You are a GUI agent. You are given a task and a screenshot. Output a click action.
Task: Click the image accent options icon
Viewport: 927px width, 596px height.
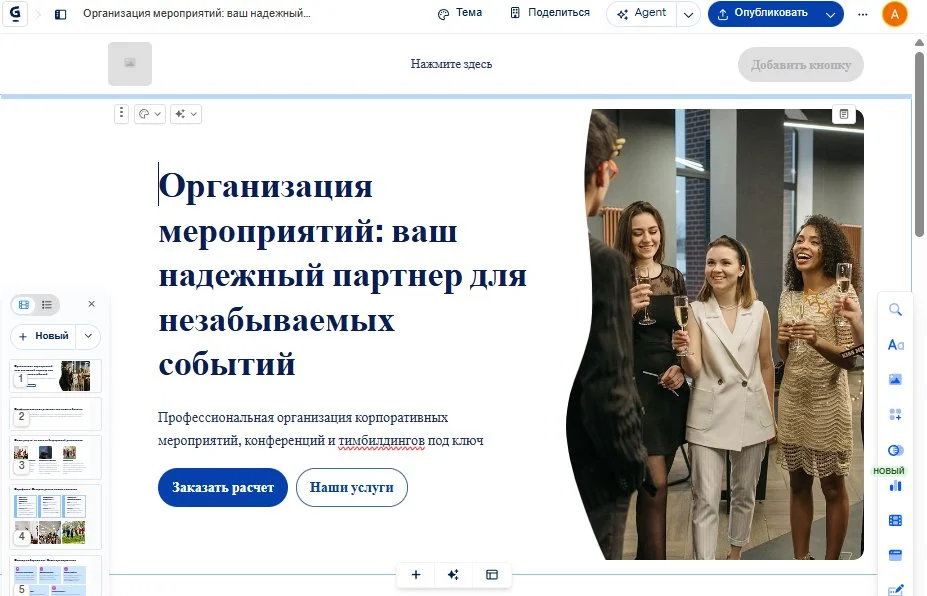tap(844, 114)
